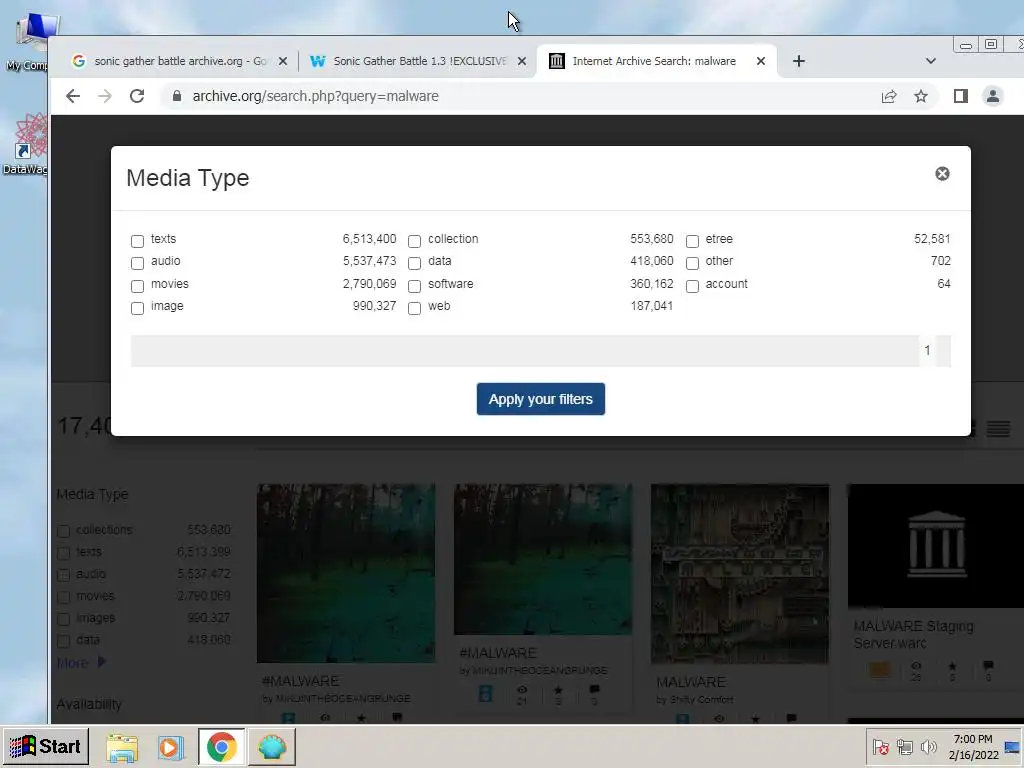Image resolution: width=1024 pixels, height=768 pixels.
Task: Reload the archive.org page
Action: (x=136, y=96)
